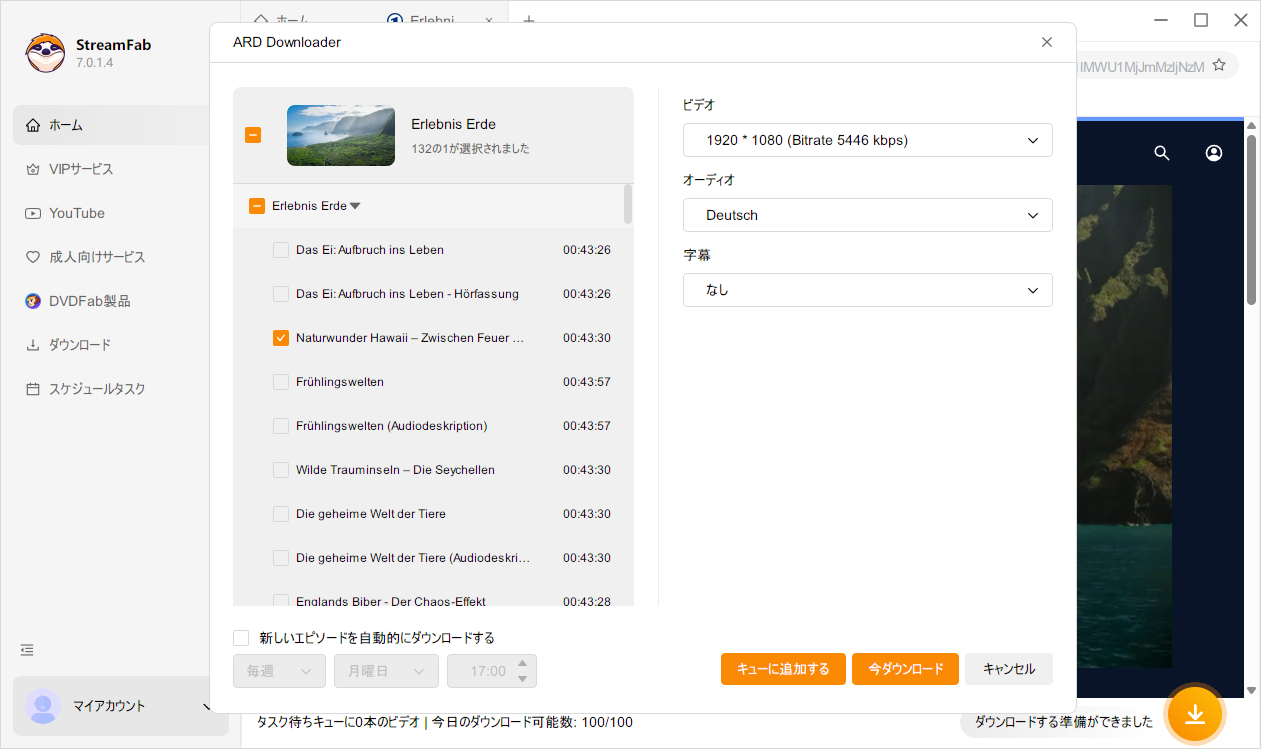Check the Frühlingswelten episode
The height and width of the screenshot is (749, 1261).
point(281,381)
